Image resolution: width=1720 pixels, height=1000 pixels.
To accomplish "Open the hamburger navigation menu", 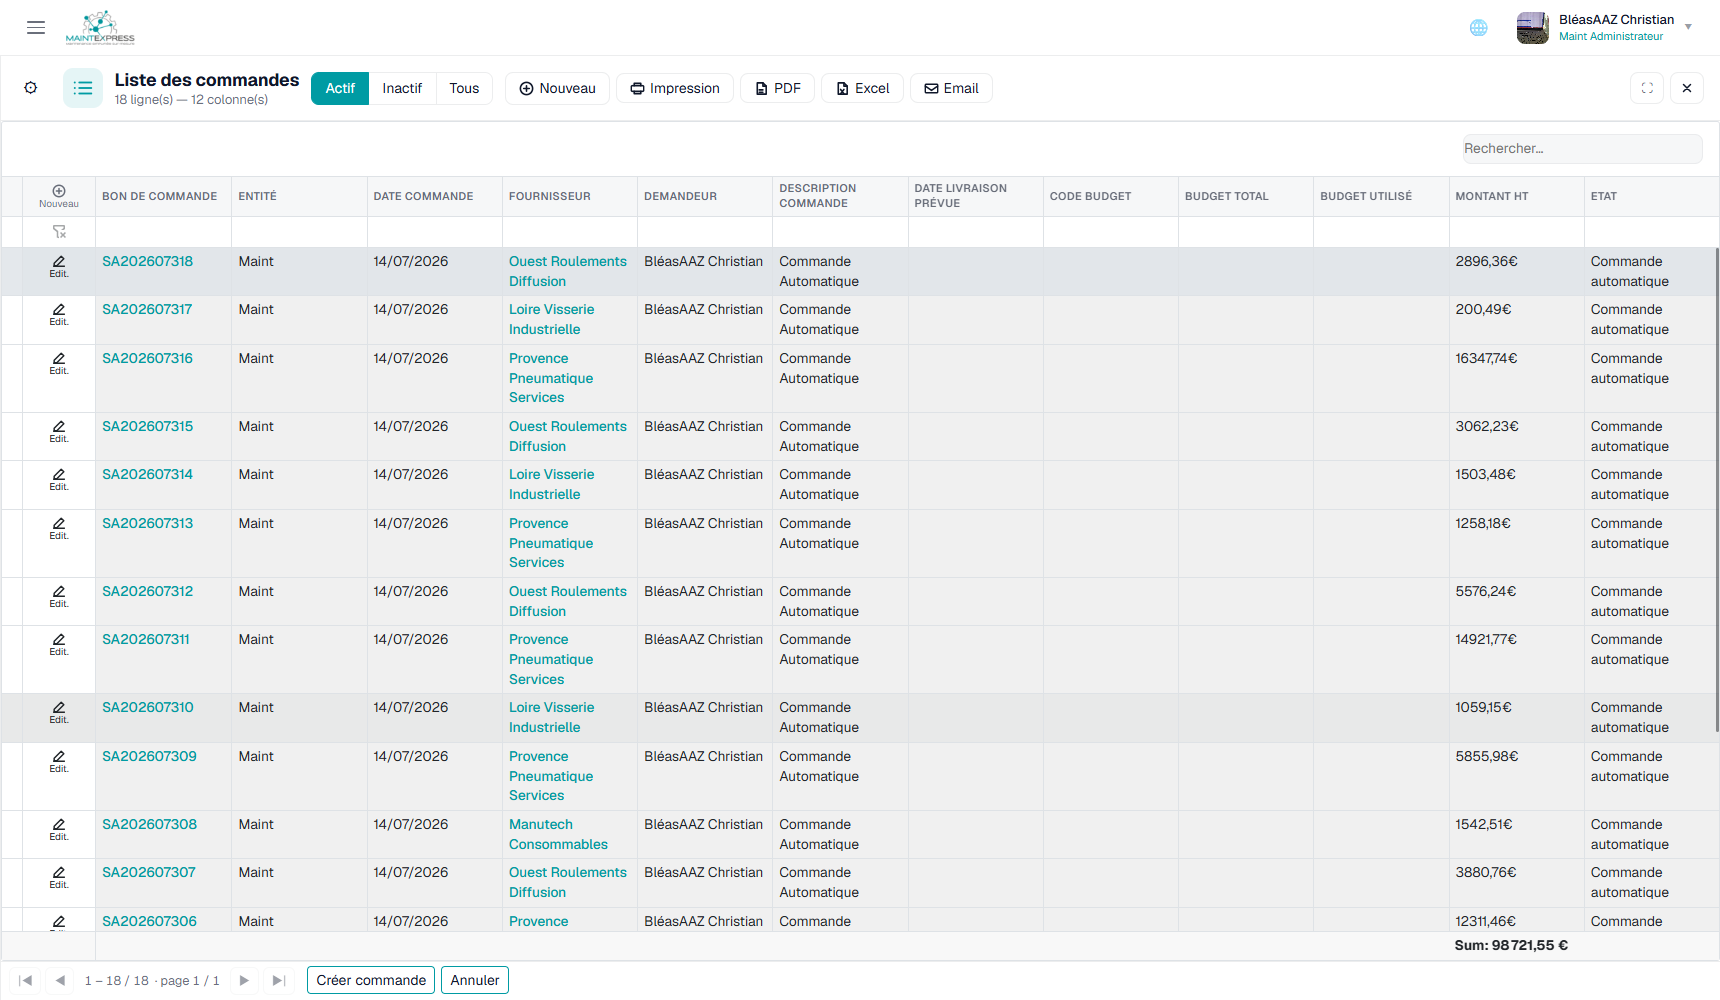I will point(36,28).
